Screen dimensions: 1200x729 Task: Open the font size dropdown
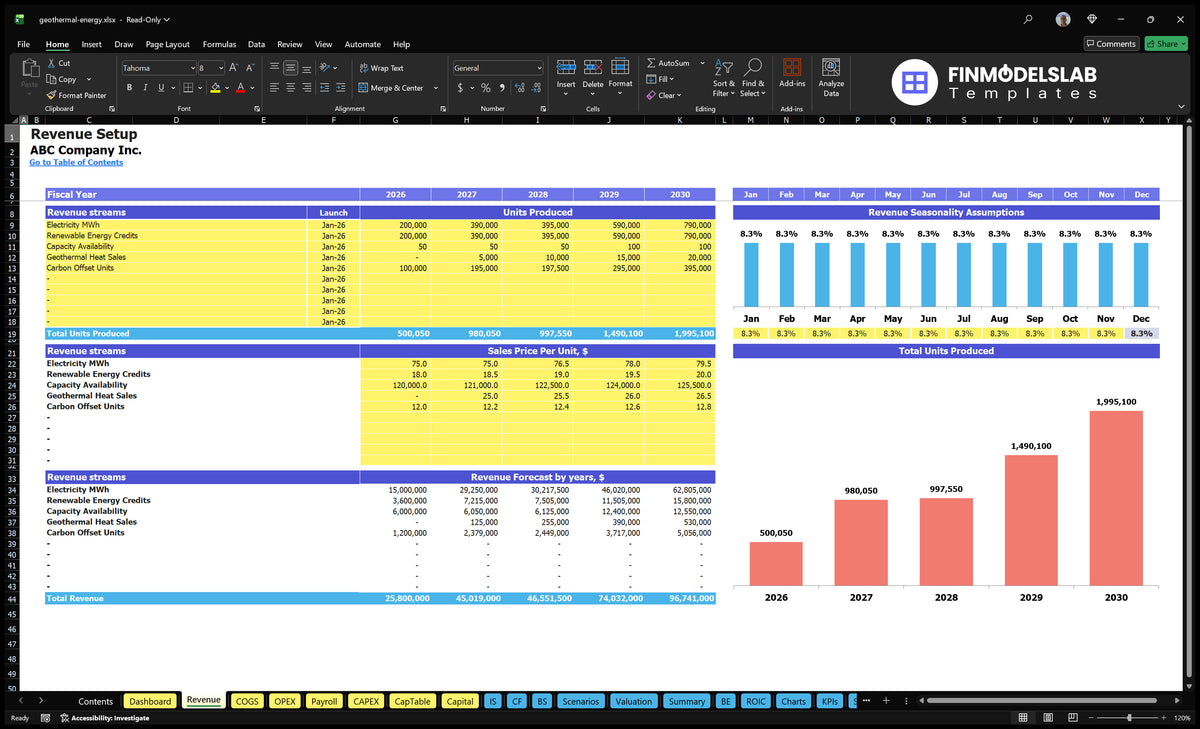click(x=220, y=68)
